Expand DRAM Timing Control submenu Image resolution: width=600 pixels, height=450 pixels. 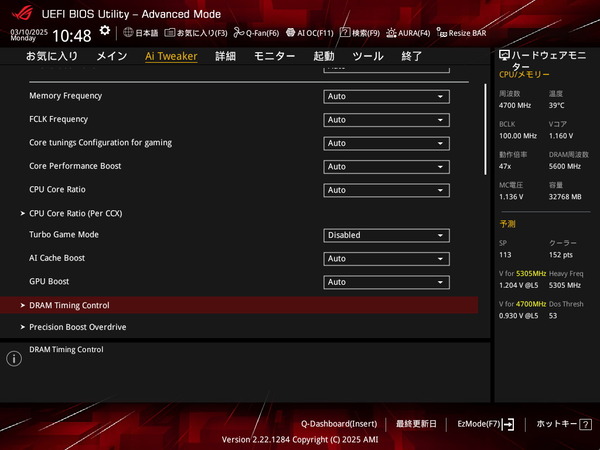tap(239, 305)
